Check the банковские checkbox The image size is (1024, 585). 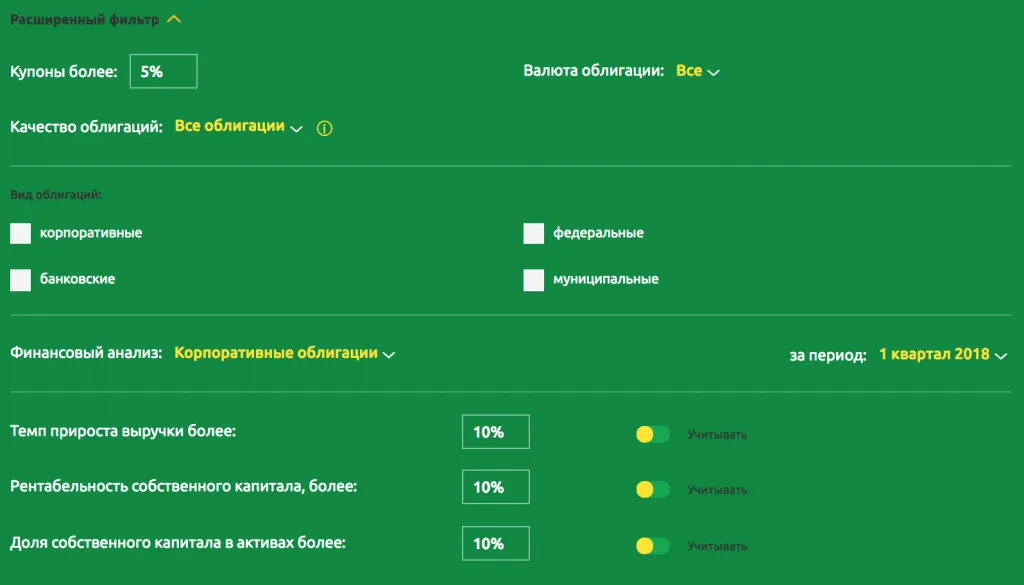click(21, 280)
